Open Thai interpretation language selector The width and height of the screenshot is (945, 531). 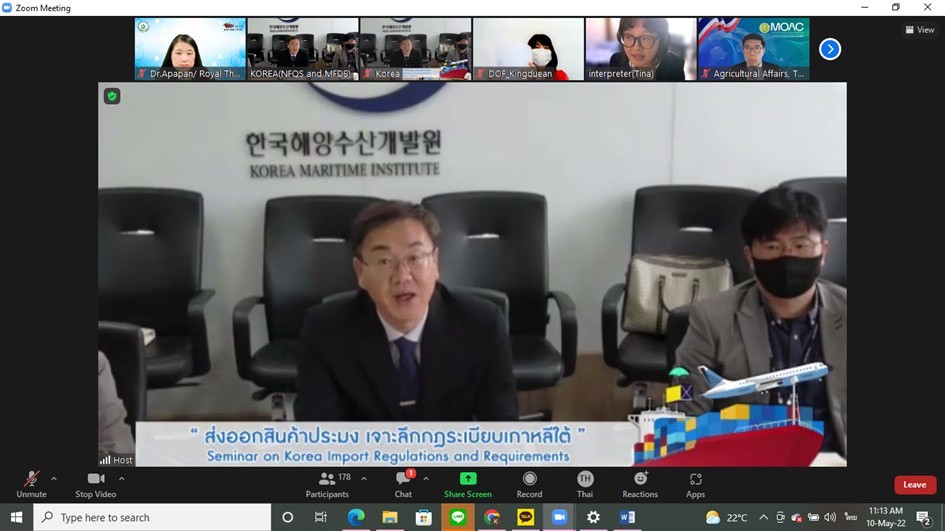pos(585,480)
